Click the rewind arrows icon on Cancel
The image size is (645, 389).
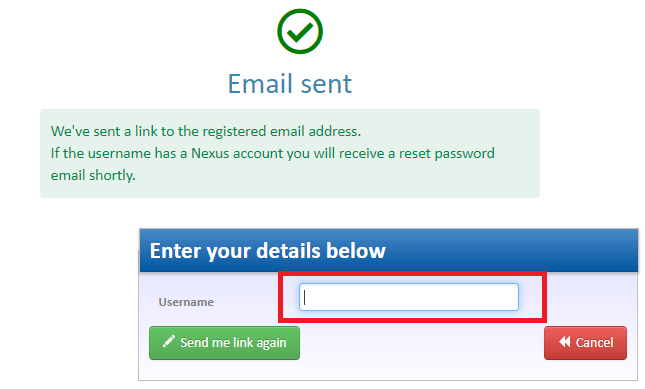pyautogui.click(x=565, y=341)
